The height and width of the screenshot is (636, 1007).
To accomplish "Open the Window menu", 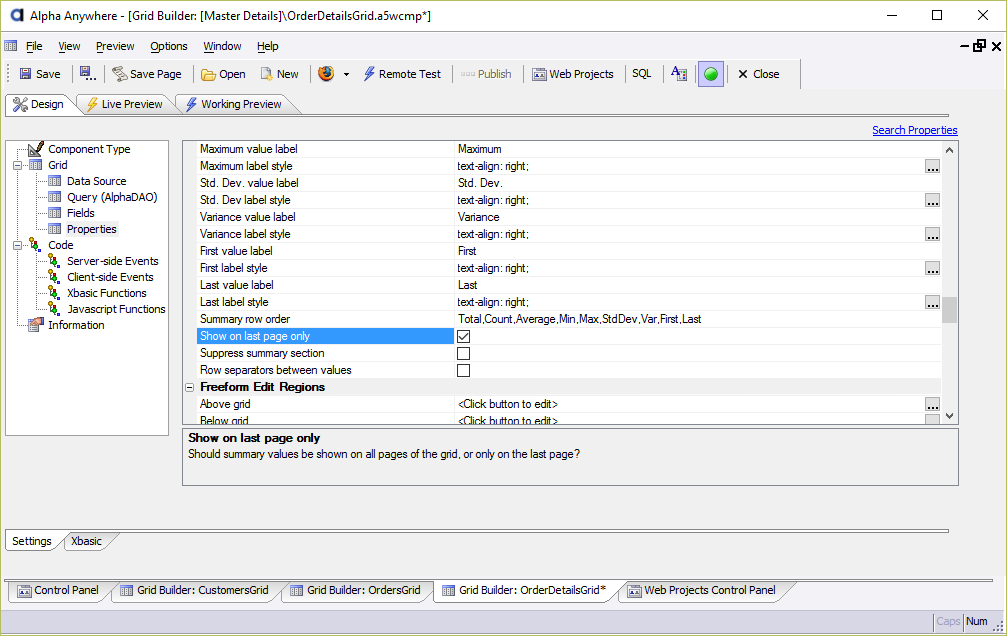I will [222, 46].
